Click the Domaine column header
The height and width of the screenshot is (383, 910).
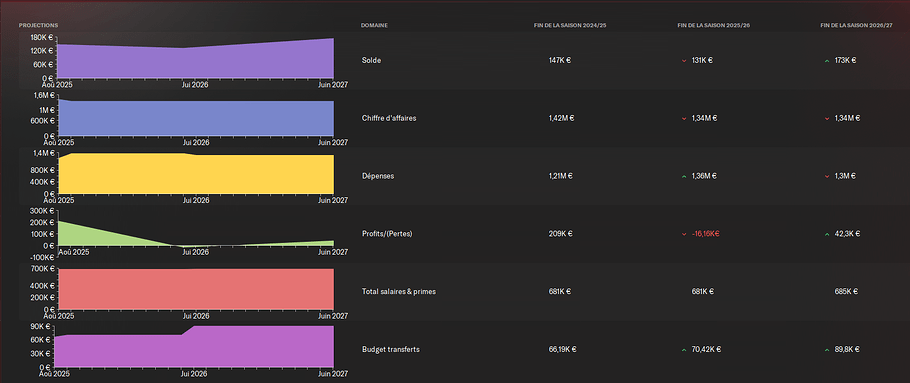[x=374, y=26]
